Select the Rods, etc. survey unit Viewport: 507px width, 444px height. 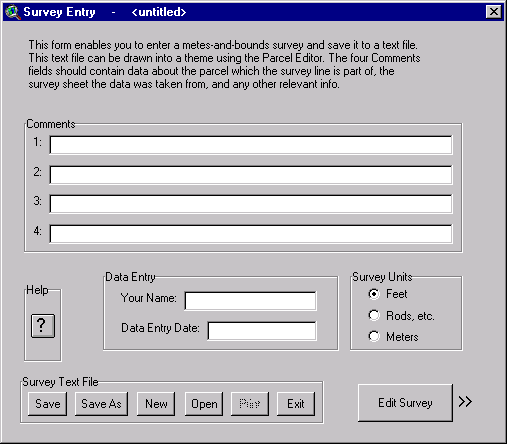pos(374,315)
